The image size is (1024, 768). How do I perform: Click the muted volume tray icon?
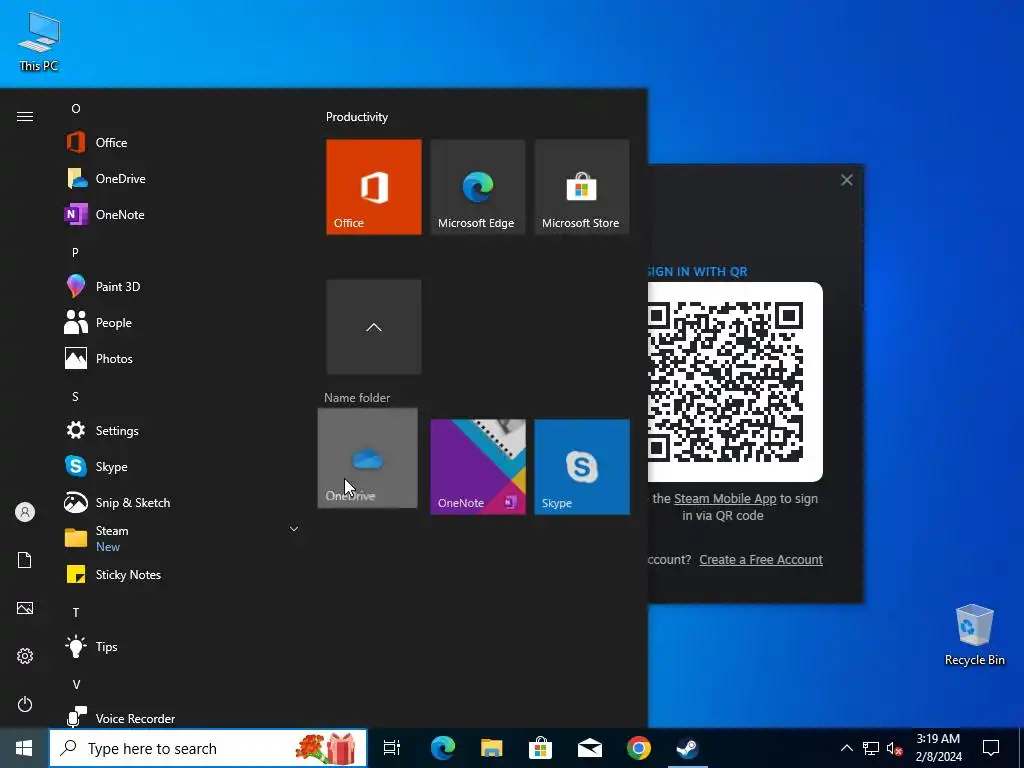pyautogui.click(x=894, y=748)
